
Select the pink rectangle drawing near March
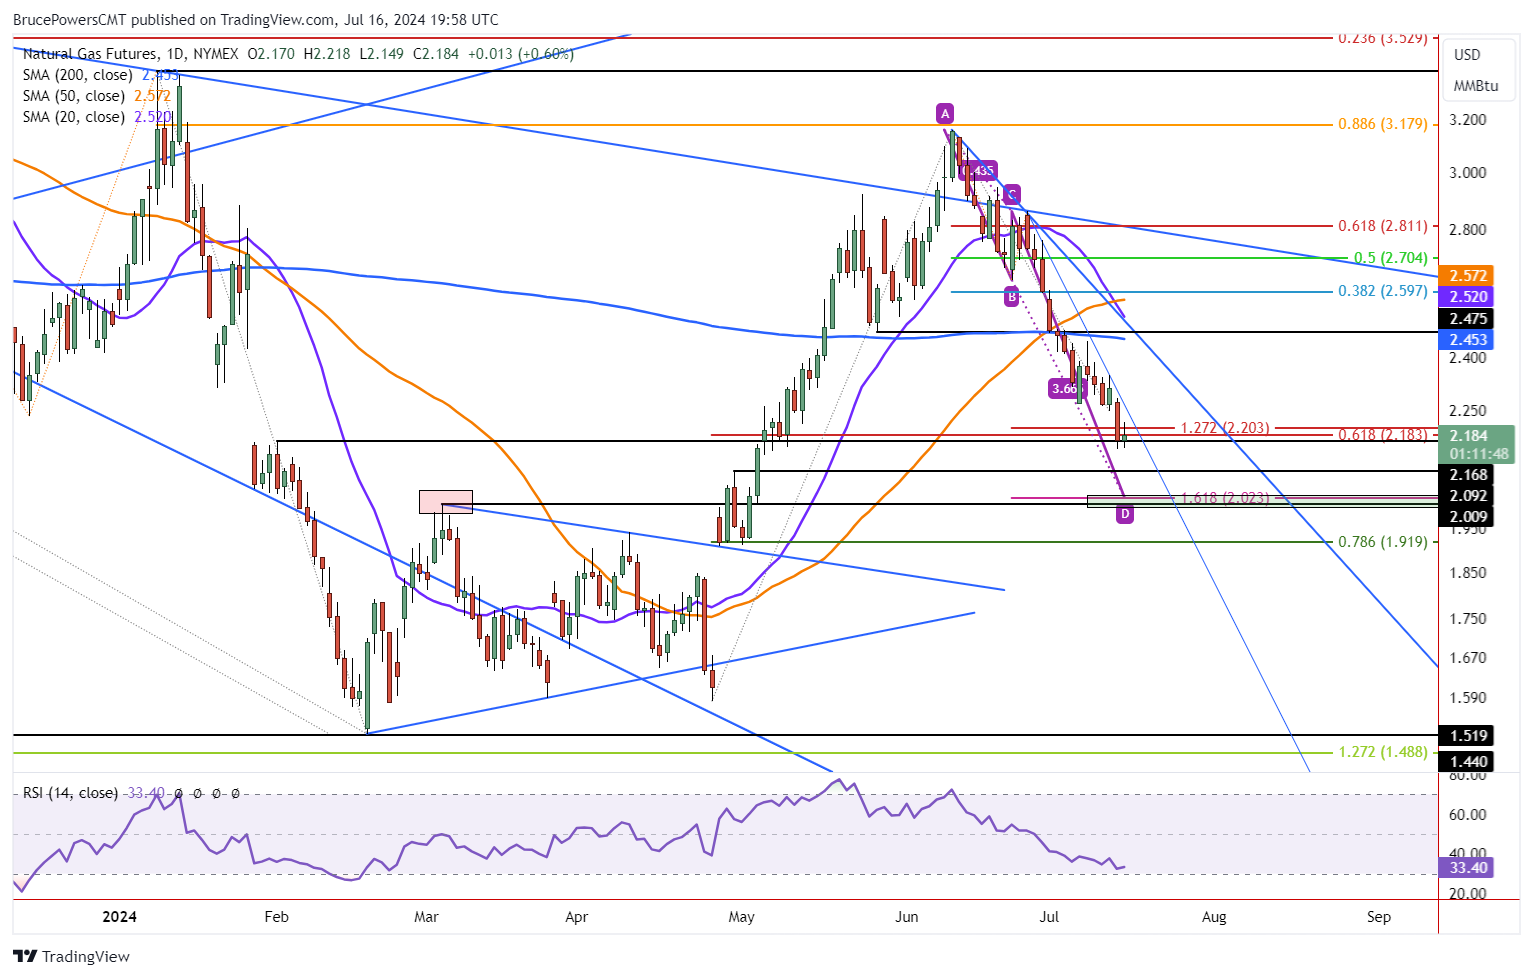coord(445,501)
